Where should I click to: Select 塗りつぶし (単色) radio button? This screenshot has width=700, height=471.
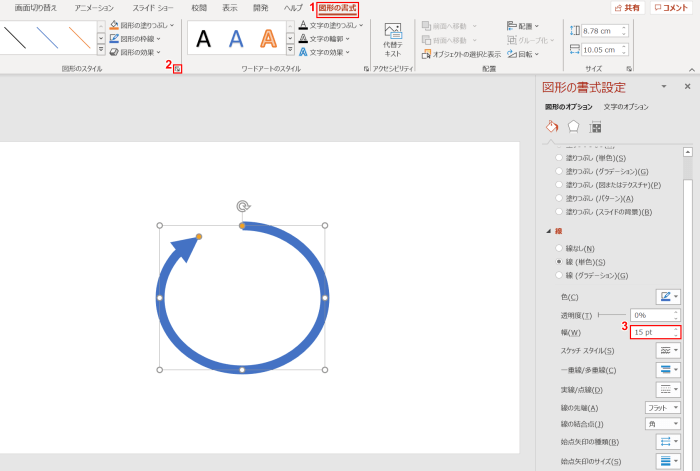pyautogui.click(x=559, y=158)
